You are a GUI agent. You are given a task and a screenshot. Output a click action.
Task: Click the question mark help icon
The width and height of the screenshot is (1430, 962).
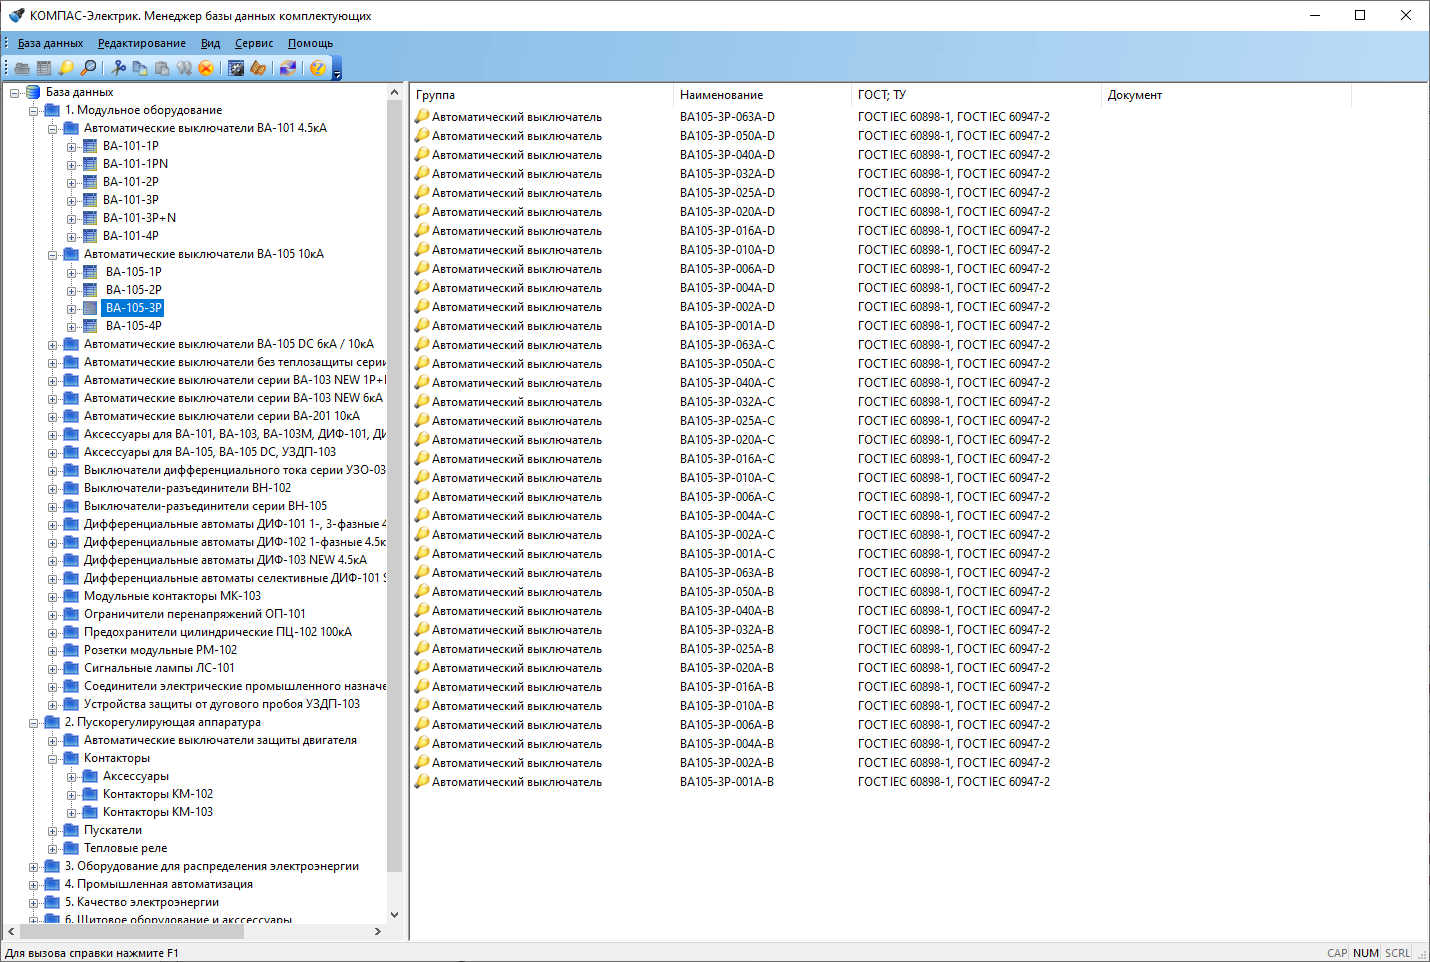coord(318,68)
